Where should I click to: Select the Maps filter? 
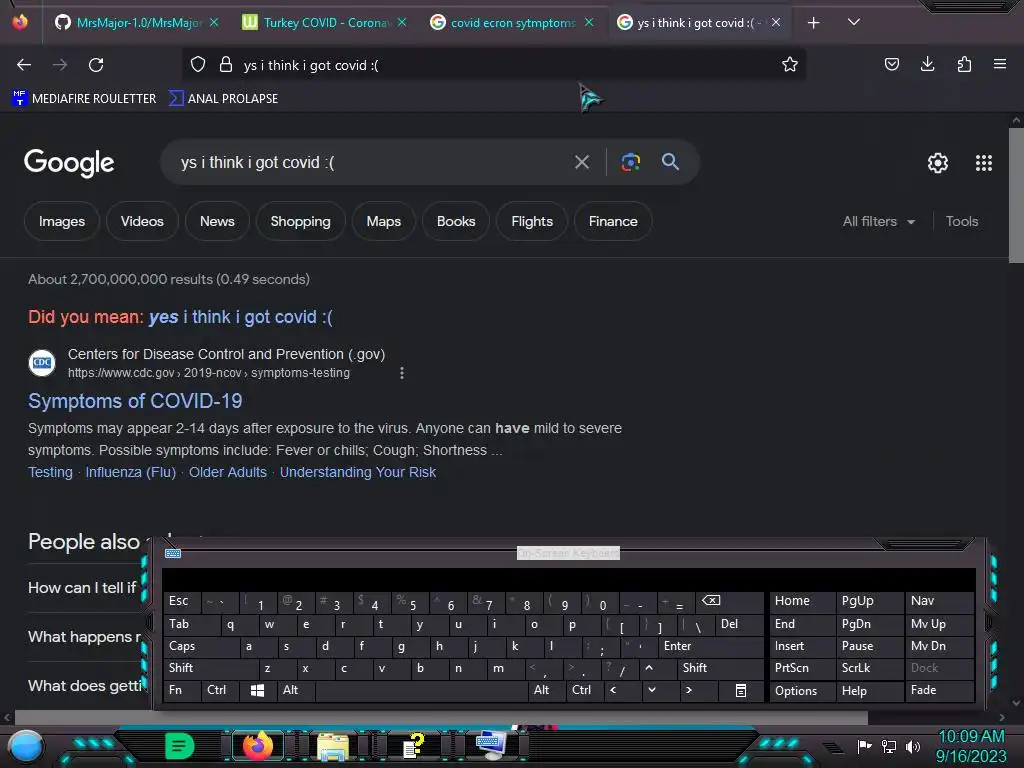coord(383,221)
